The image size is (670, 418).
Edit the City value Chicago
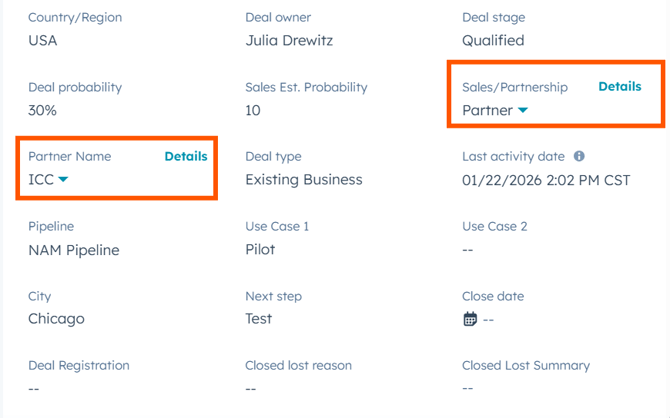tap(56, 319)
